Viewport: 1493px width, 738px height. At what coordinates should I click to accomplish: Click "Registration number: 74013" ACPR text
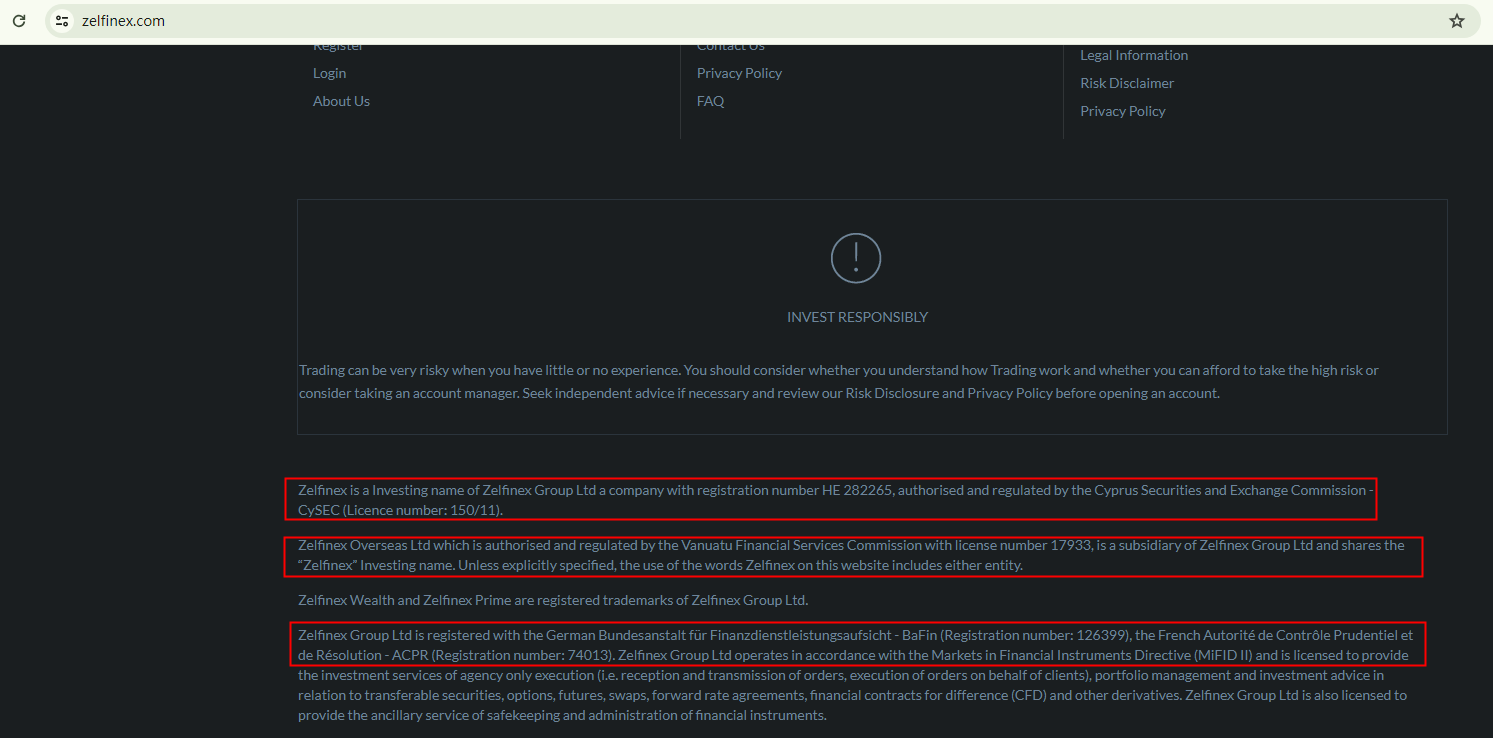tap(520, 655)
